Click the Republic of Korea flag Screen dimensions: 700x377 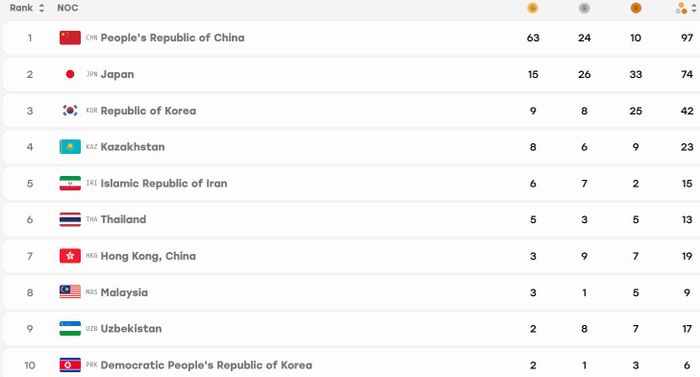(70, 110)
